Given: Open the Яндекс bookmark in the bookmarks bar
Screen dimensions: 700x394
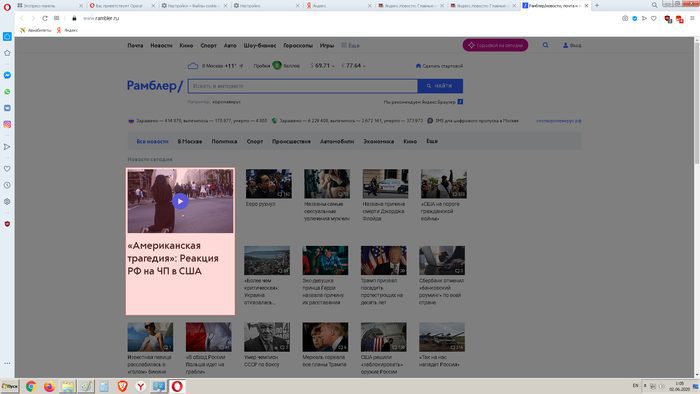Looking at the screenshot, I should [67, 30].
